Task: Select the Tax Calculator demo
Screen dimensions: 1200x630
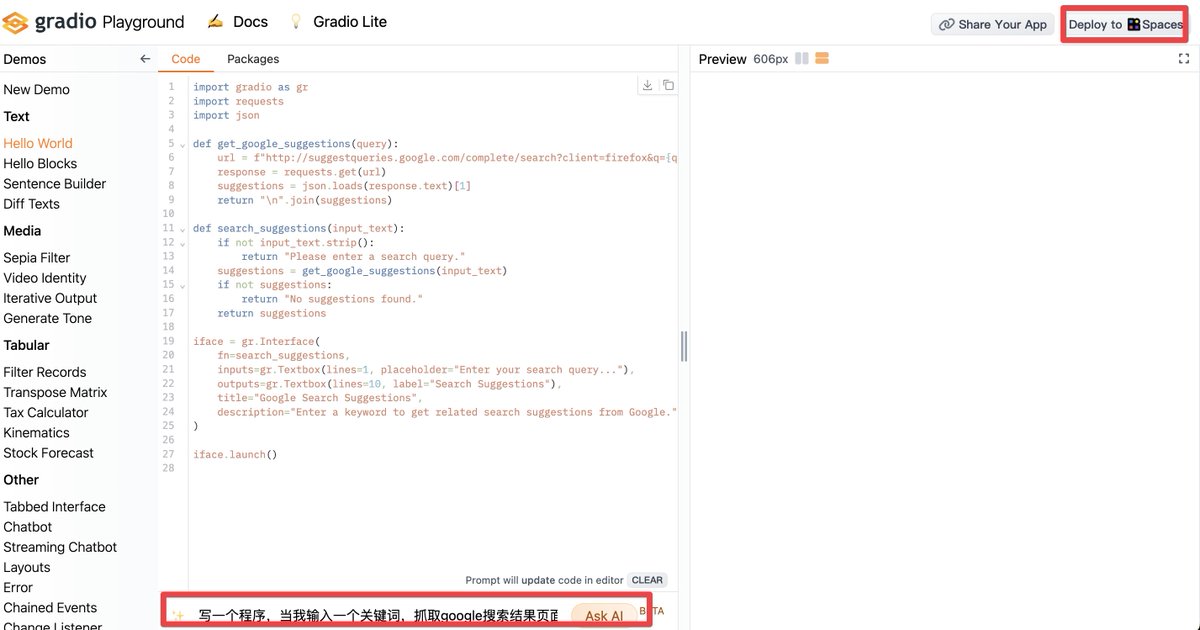Action: [46, 412]
